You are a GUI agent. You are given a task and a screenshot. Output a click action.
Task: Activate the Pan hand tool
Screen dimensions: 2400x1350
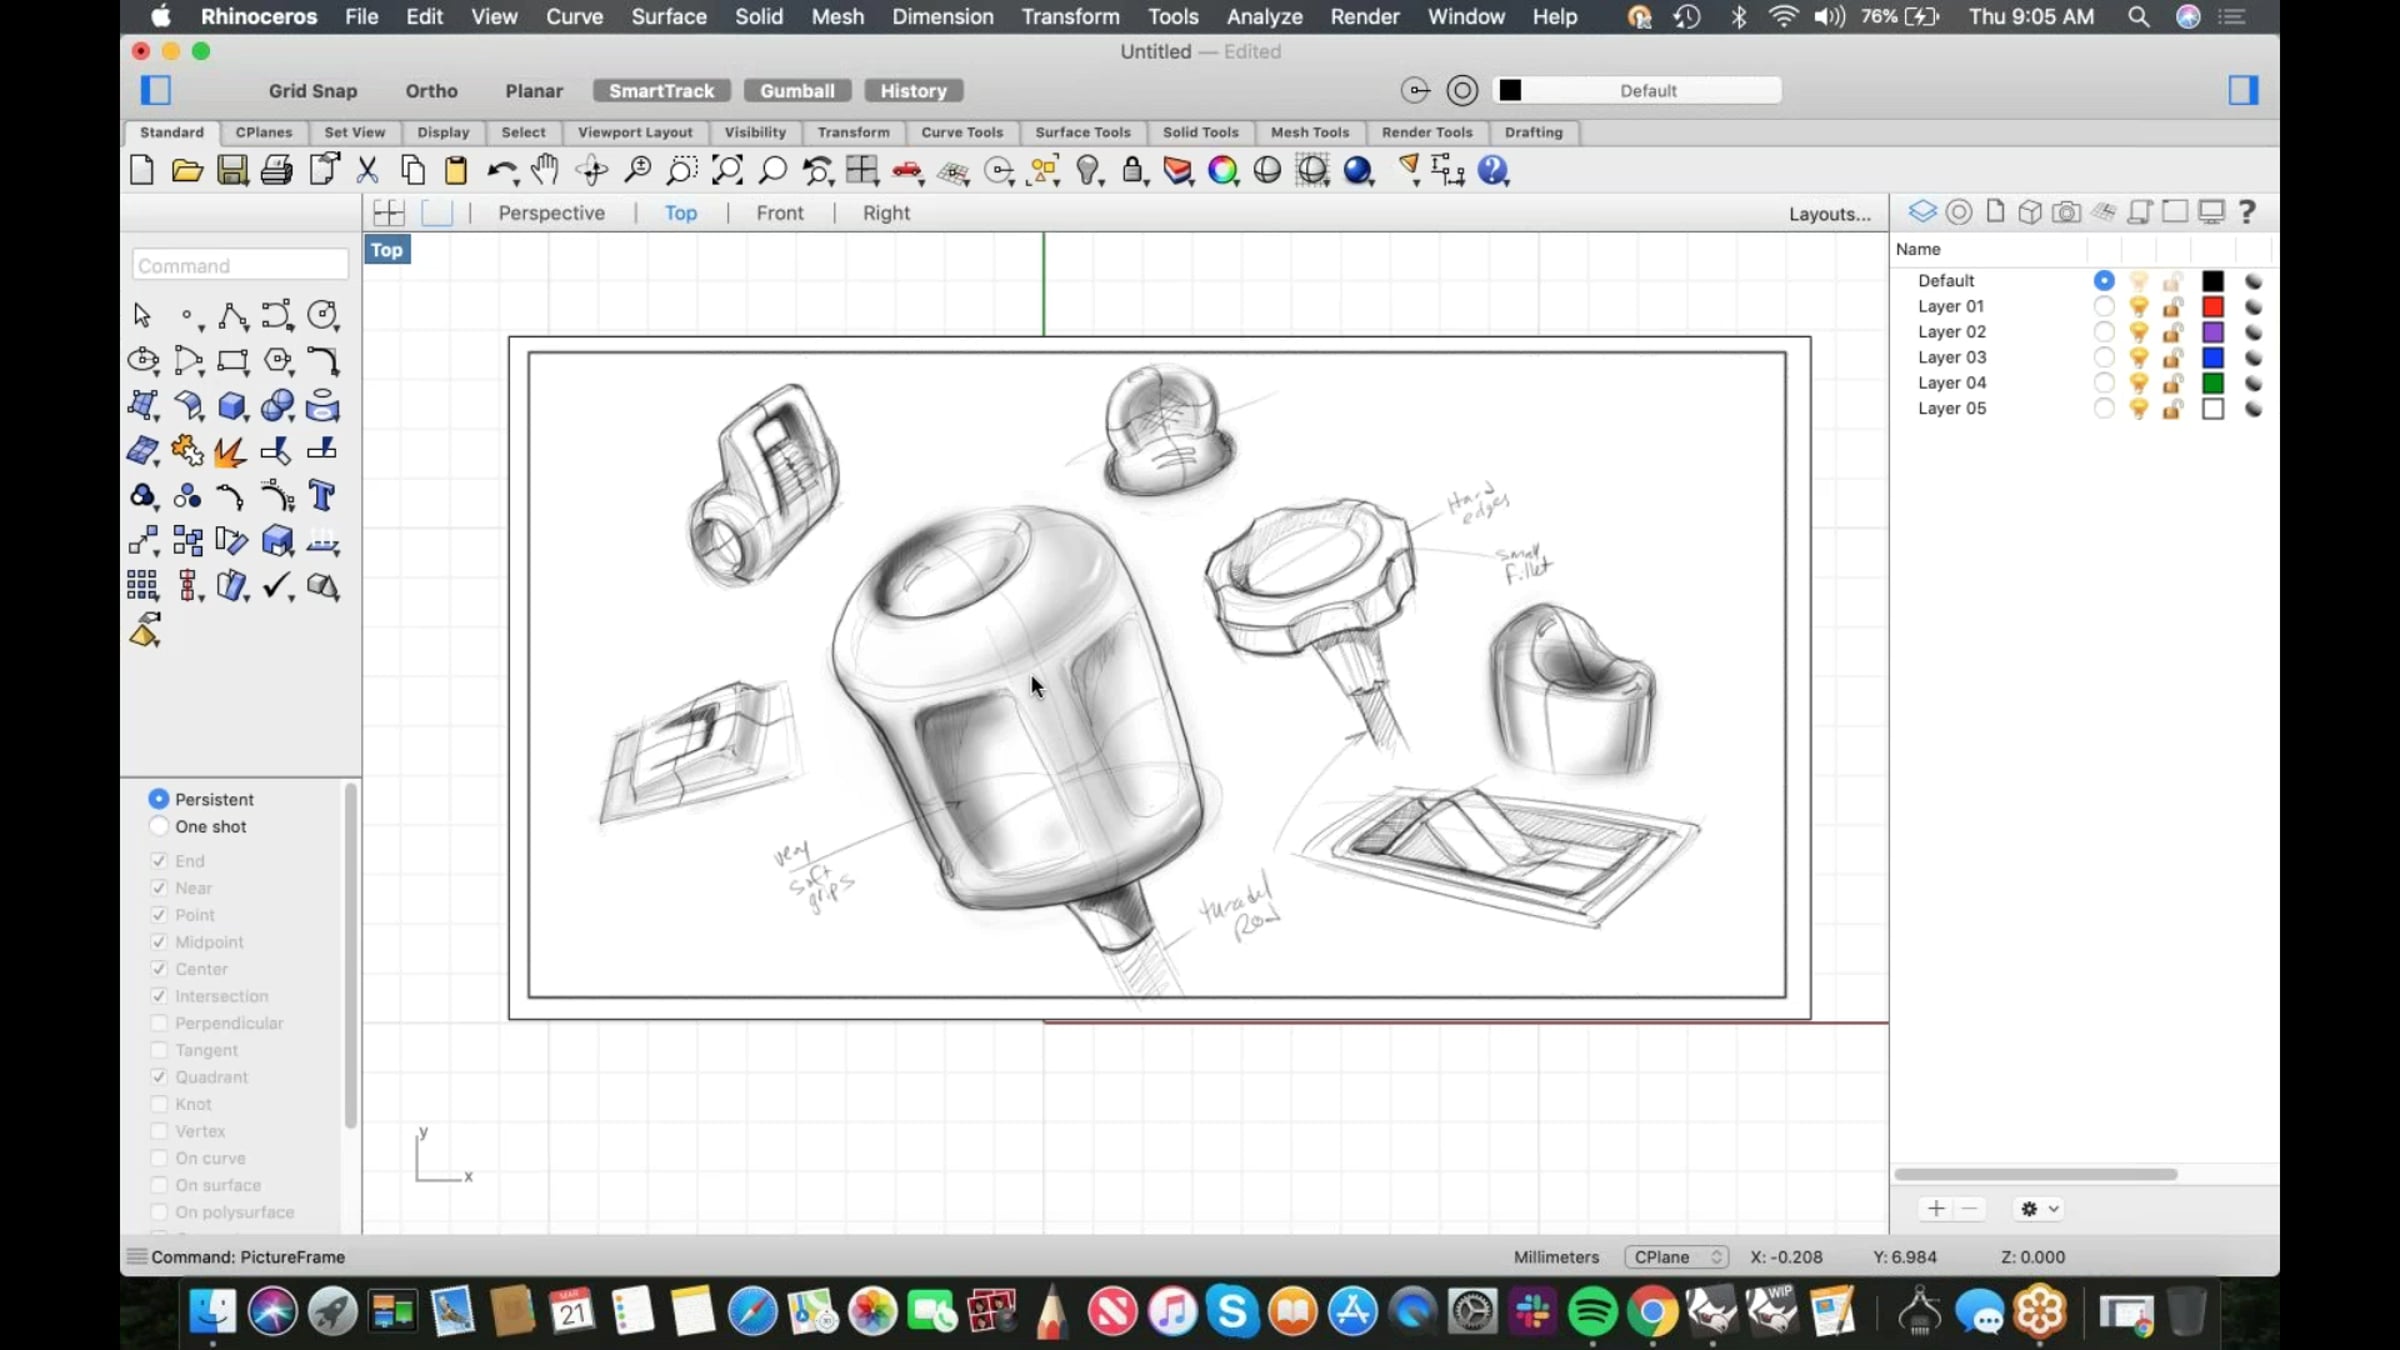click(x=545, y=171)
